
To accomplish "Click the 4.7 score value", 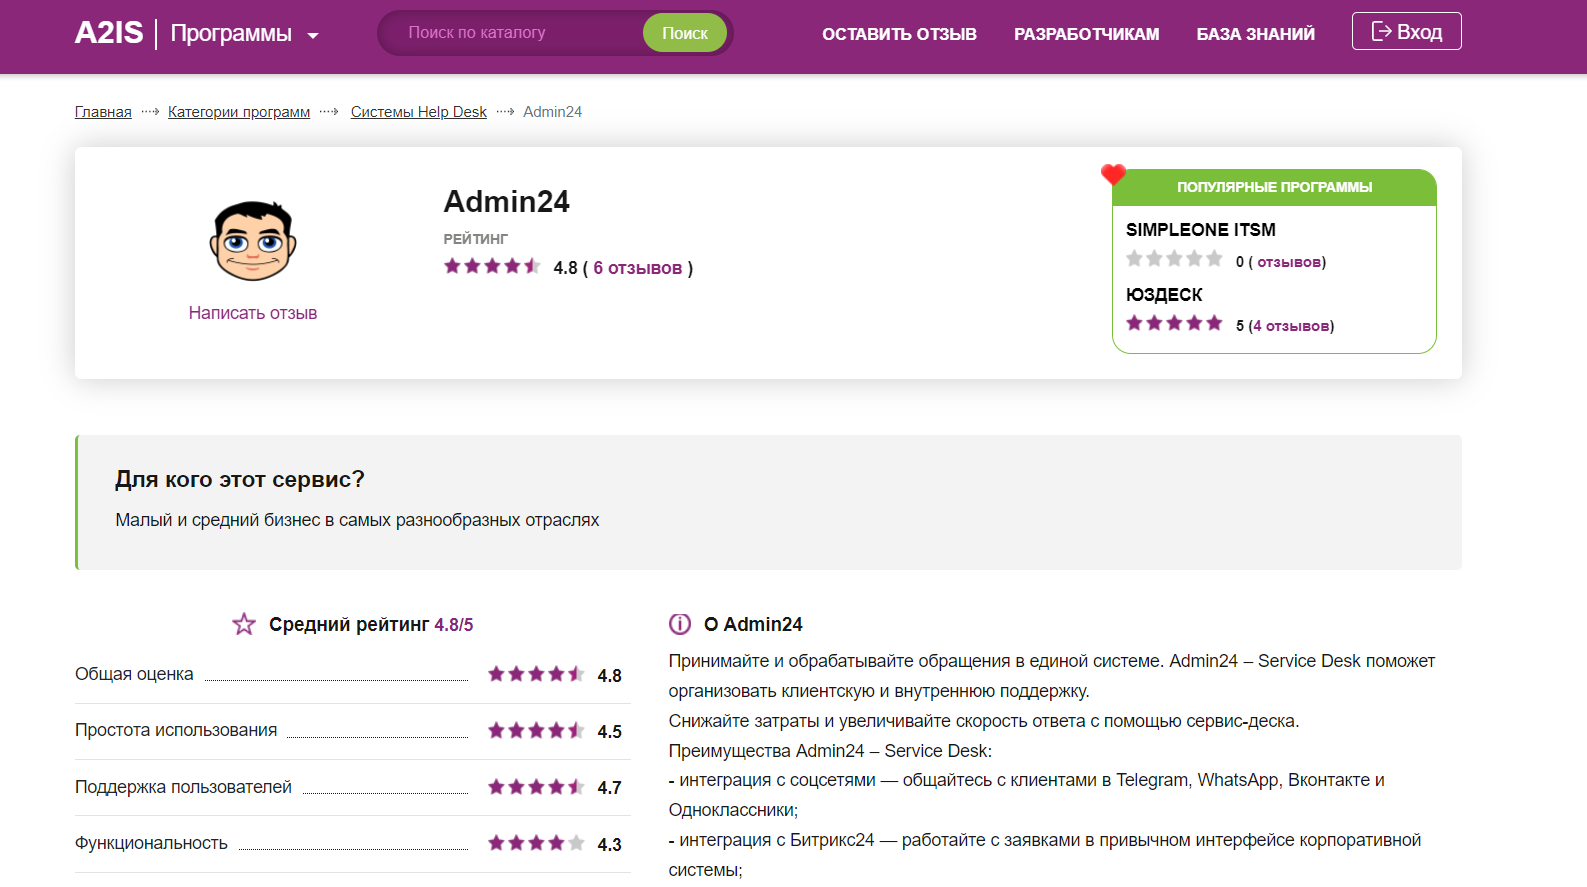I will coord(609,788).
